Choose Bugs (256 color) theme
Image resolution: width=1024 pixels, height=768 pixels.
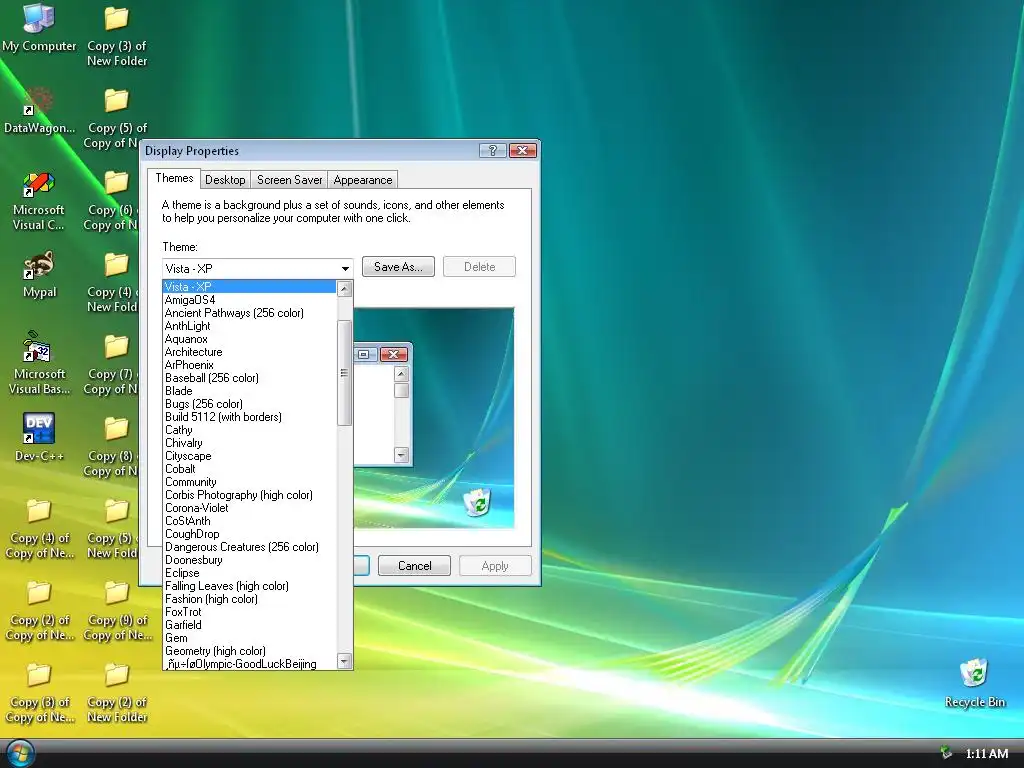point(249,404)
